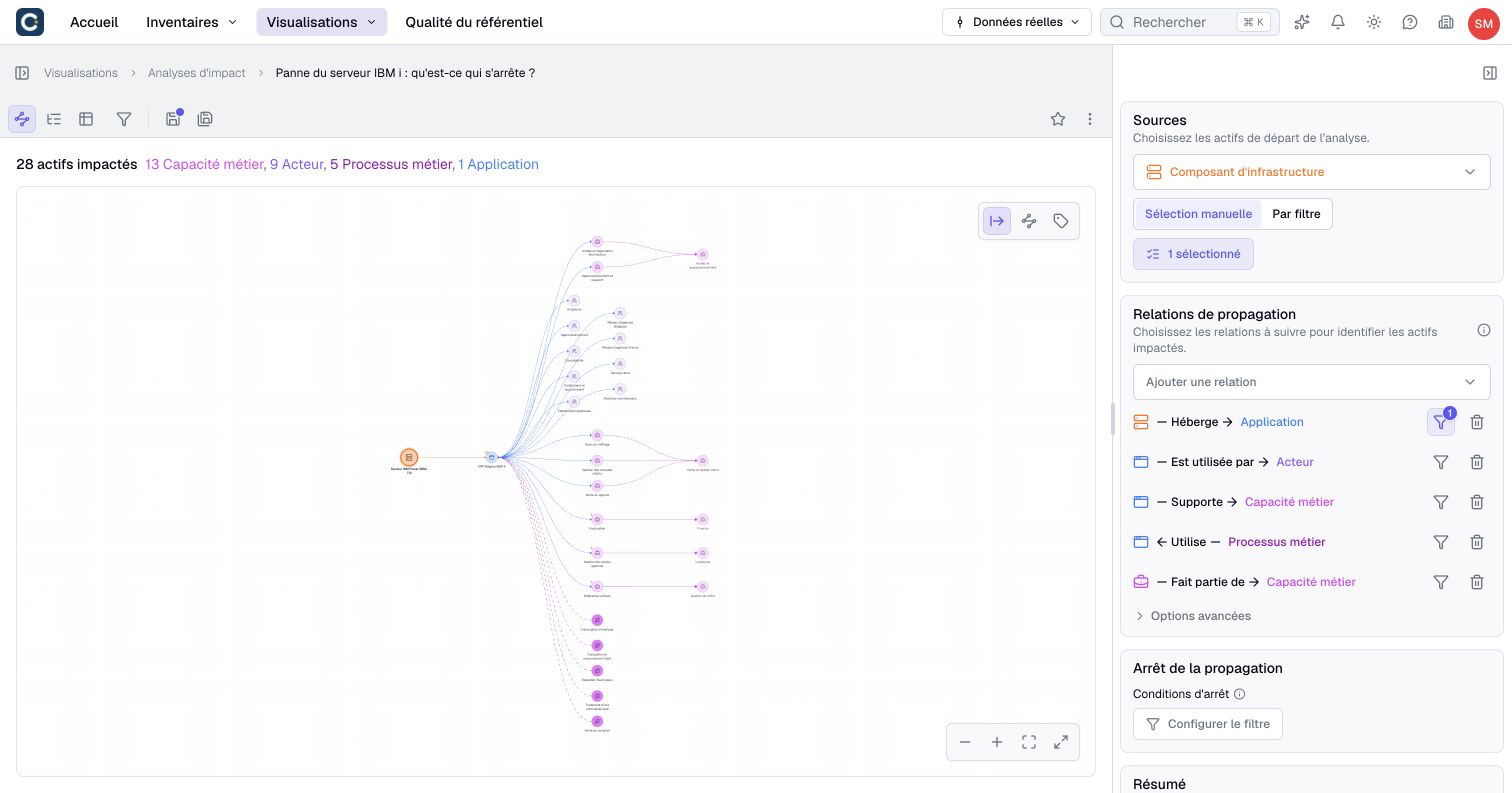
Task: Open Qualité du référentiel page
Action: click(474, 22)
